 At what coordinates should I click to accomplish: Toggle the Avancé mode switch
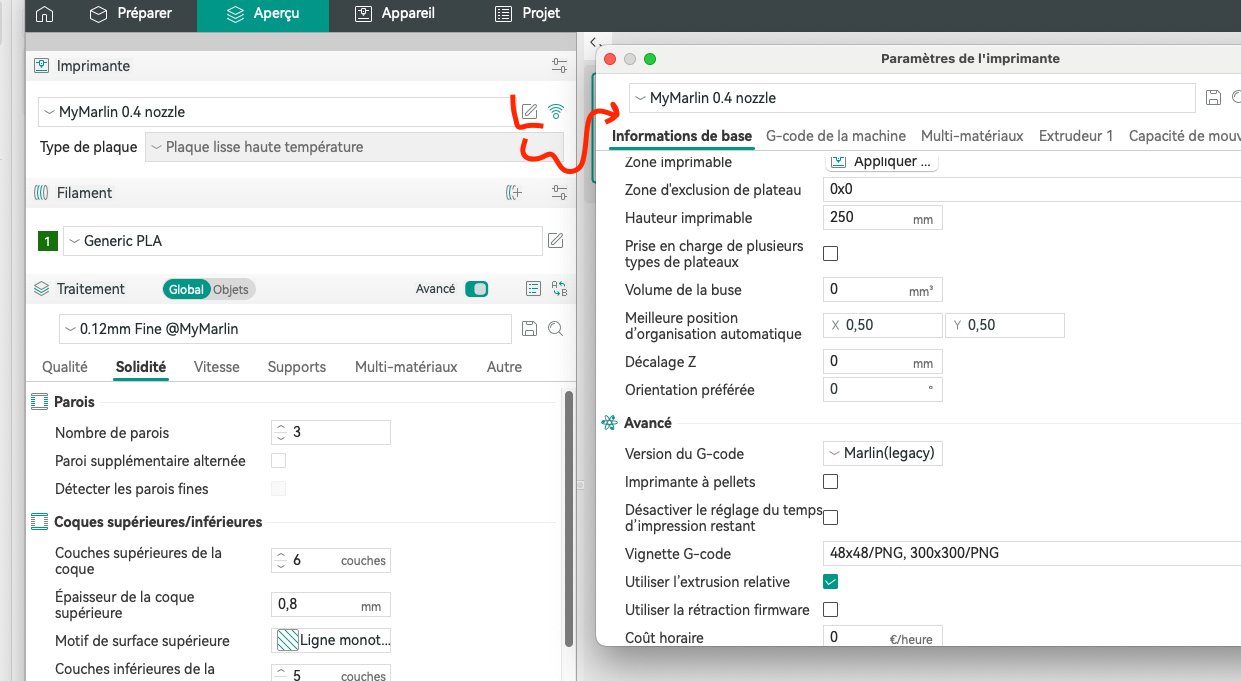pos(477,289)
